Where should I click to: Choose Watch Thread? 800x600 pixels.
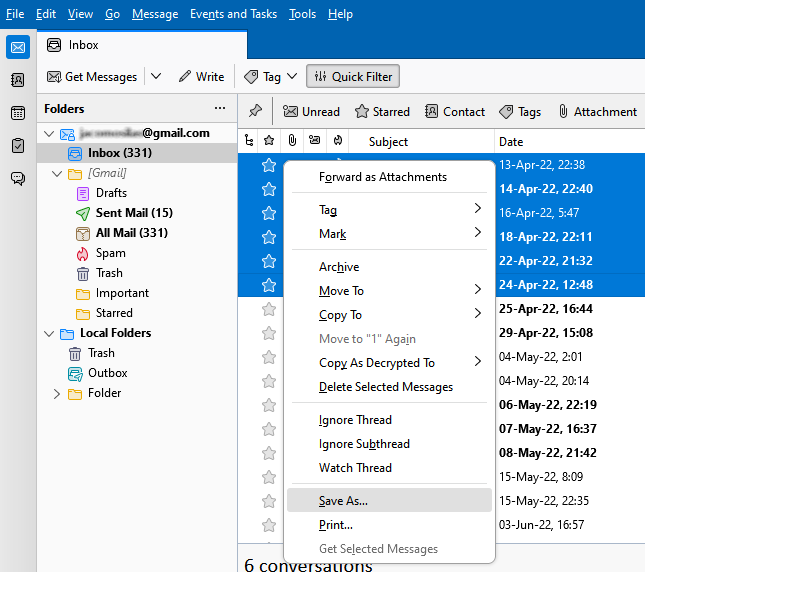coord(389,468)
